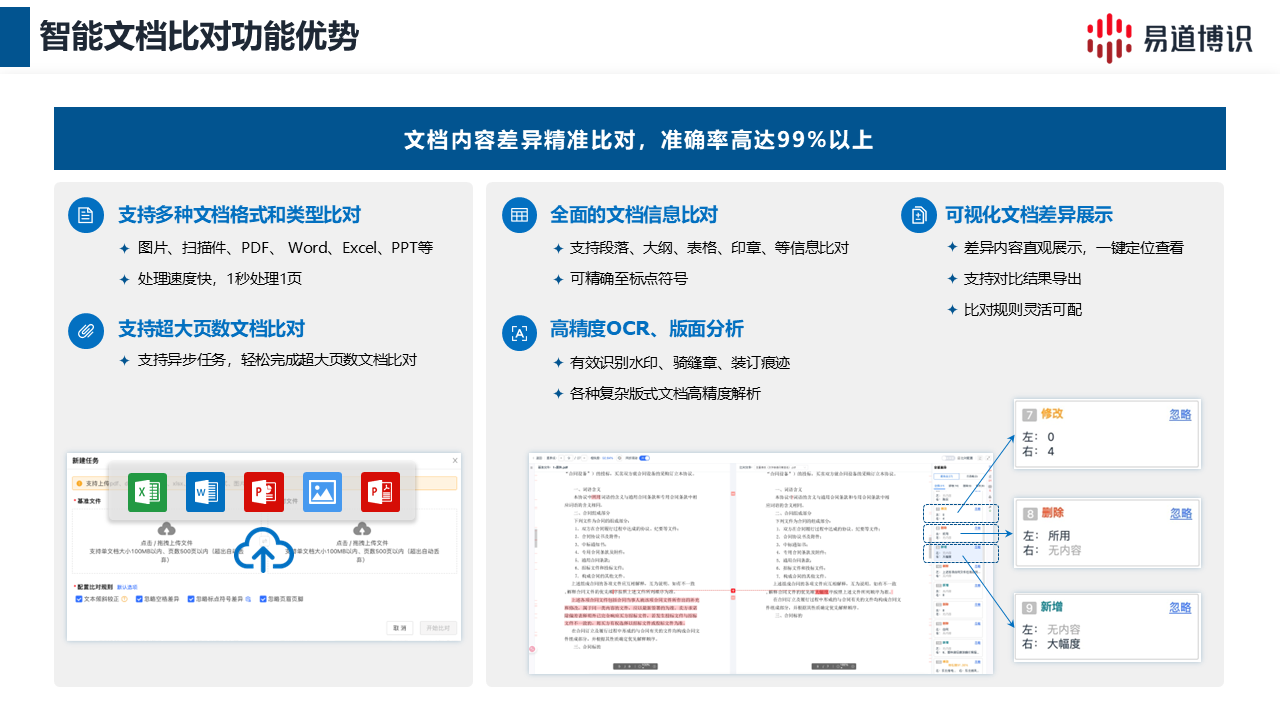Screen dimensions: 1280x720
Task: Click 忽略 link on the 新增 card
Action: (1180, 607)
